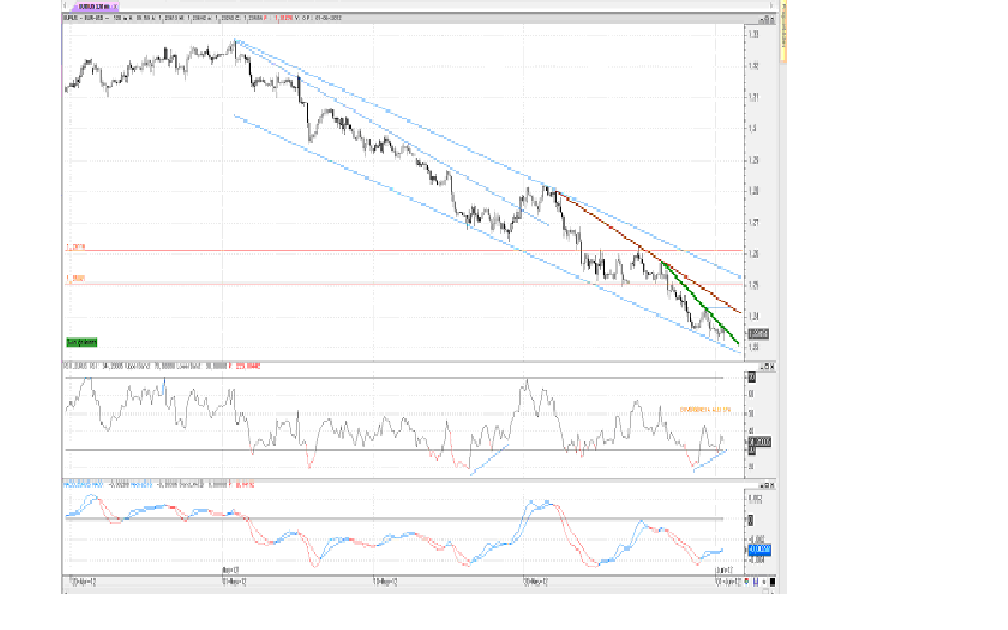Click the lower red horizontal level label
Screen dimensions: 1008x630
(76, 278)
